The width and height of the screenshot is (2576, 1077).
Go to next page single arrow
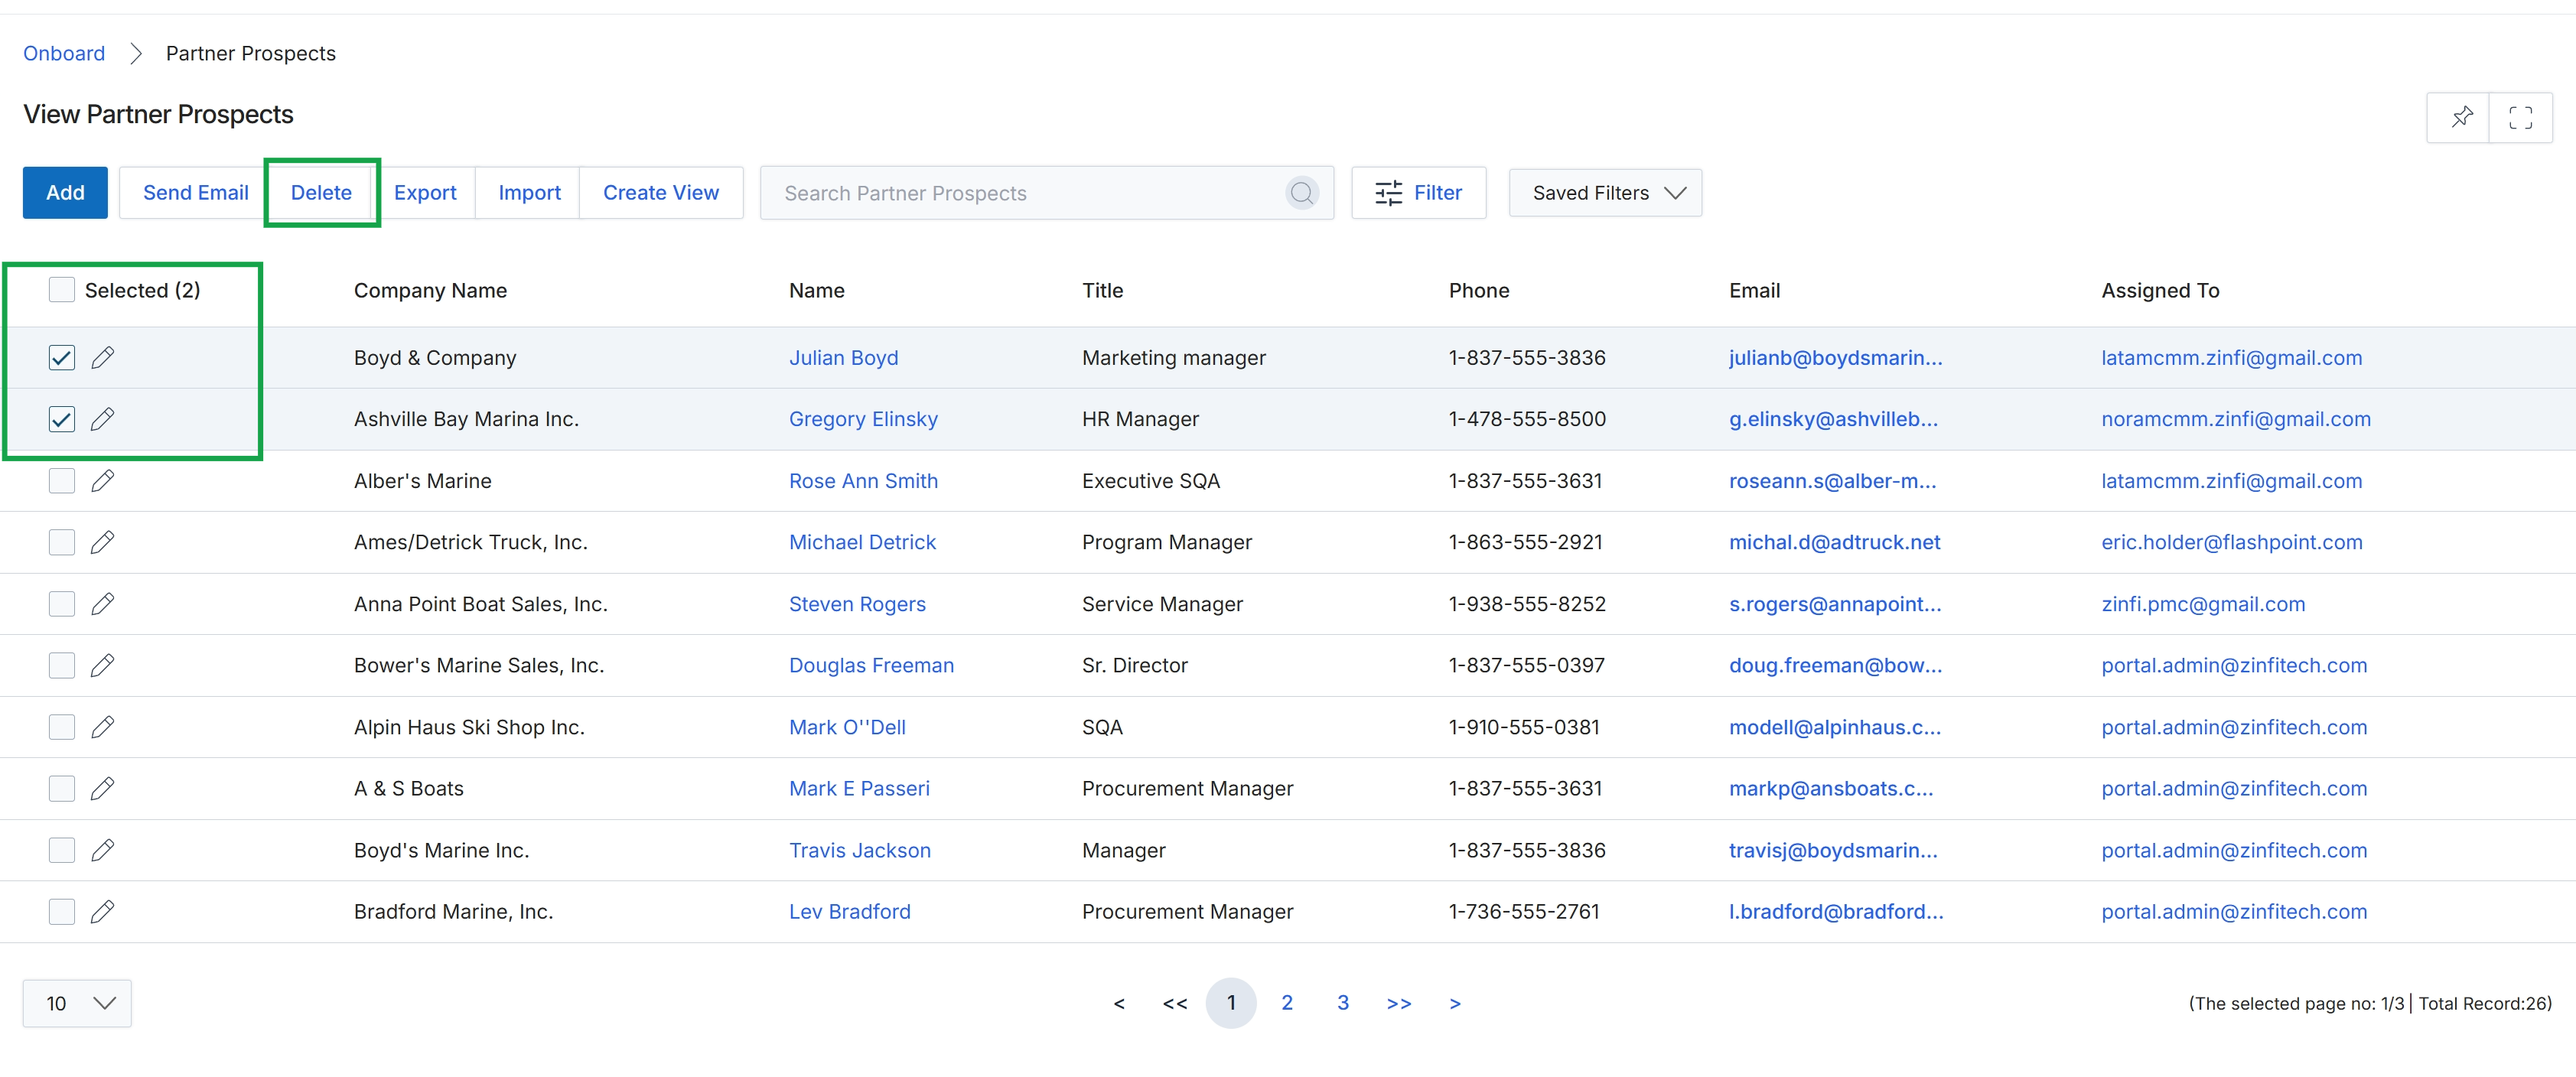point(1455,1003)
